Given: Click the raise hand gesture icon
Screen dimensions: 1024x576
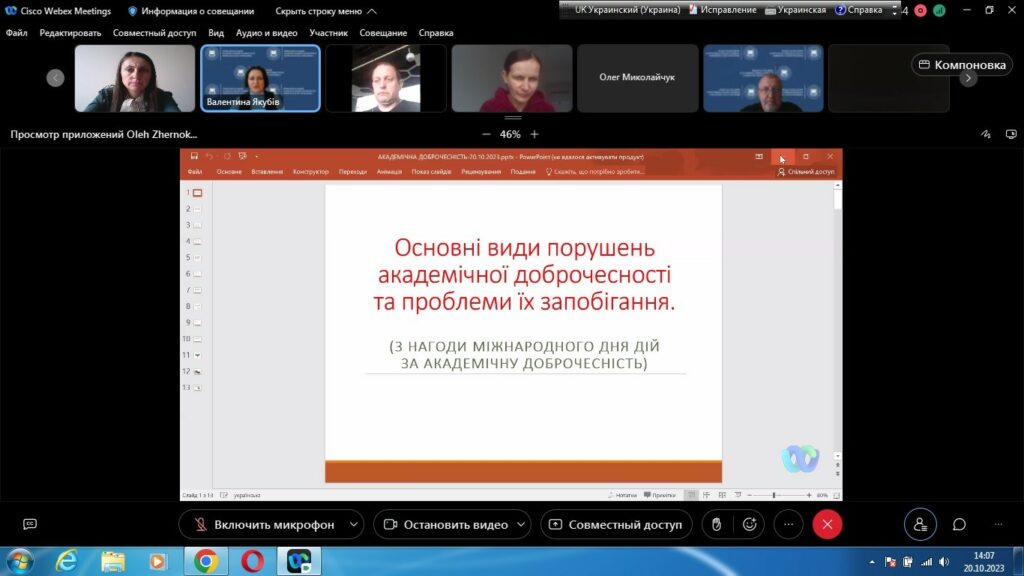Looking at the screenshot, I should point(716,525).
